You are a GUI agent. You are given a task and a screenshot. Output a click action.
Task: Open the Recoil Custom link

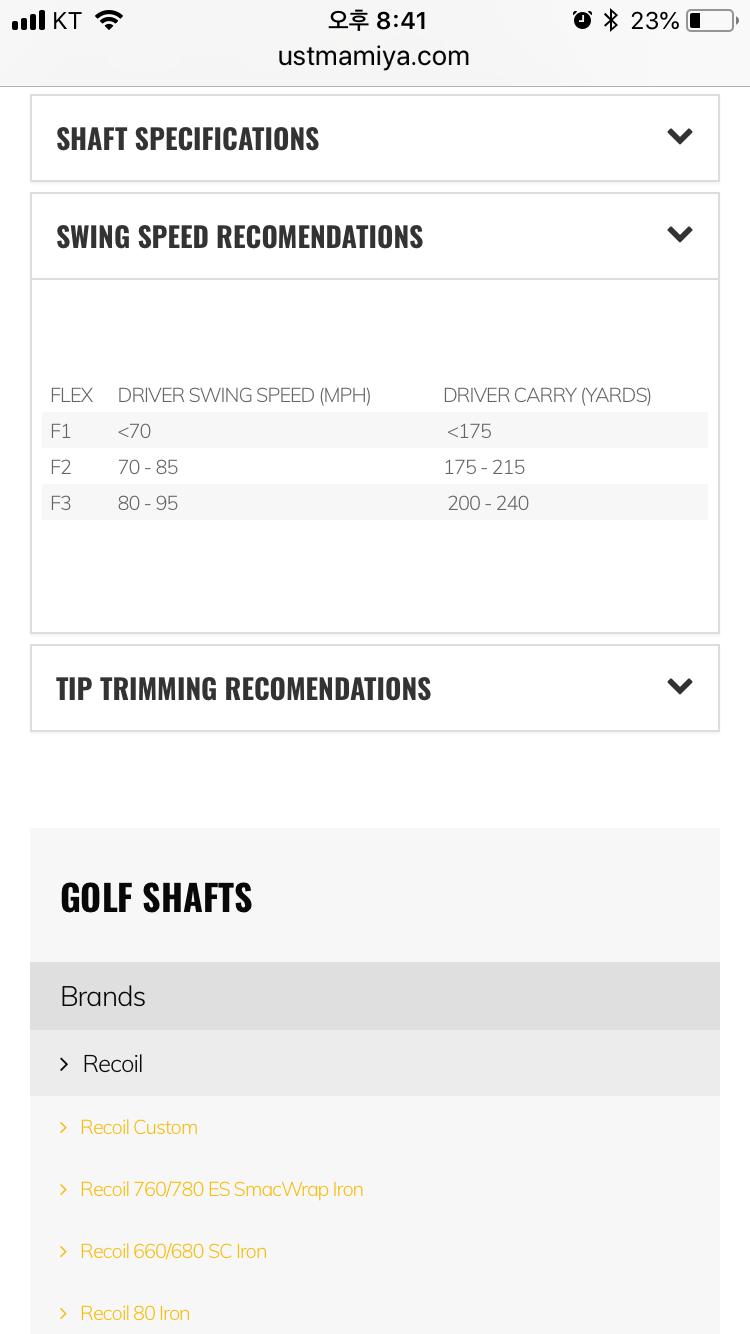[x=139, y=1127]
